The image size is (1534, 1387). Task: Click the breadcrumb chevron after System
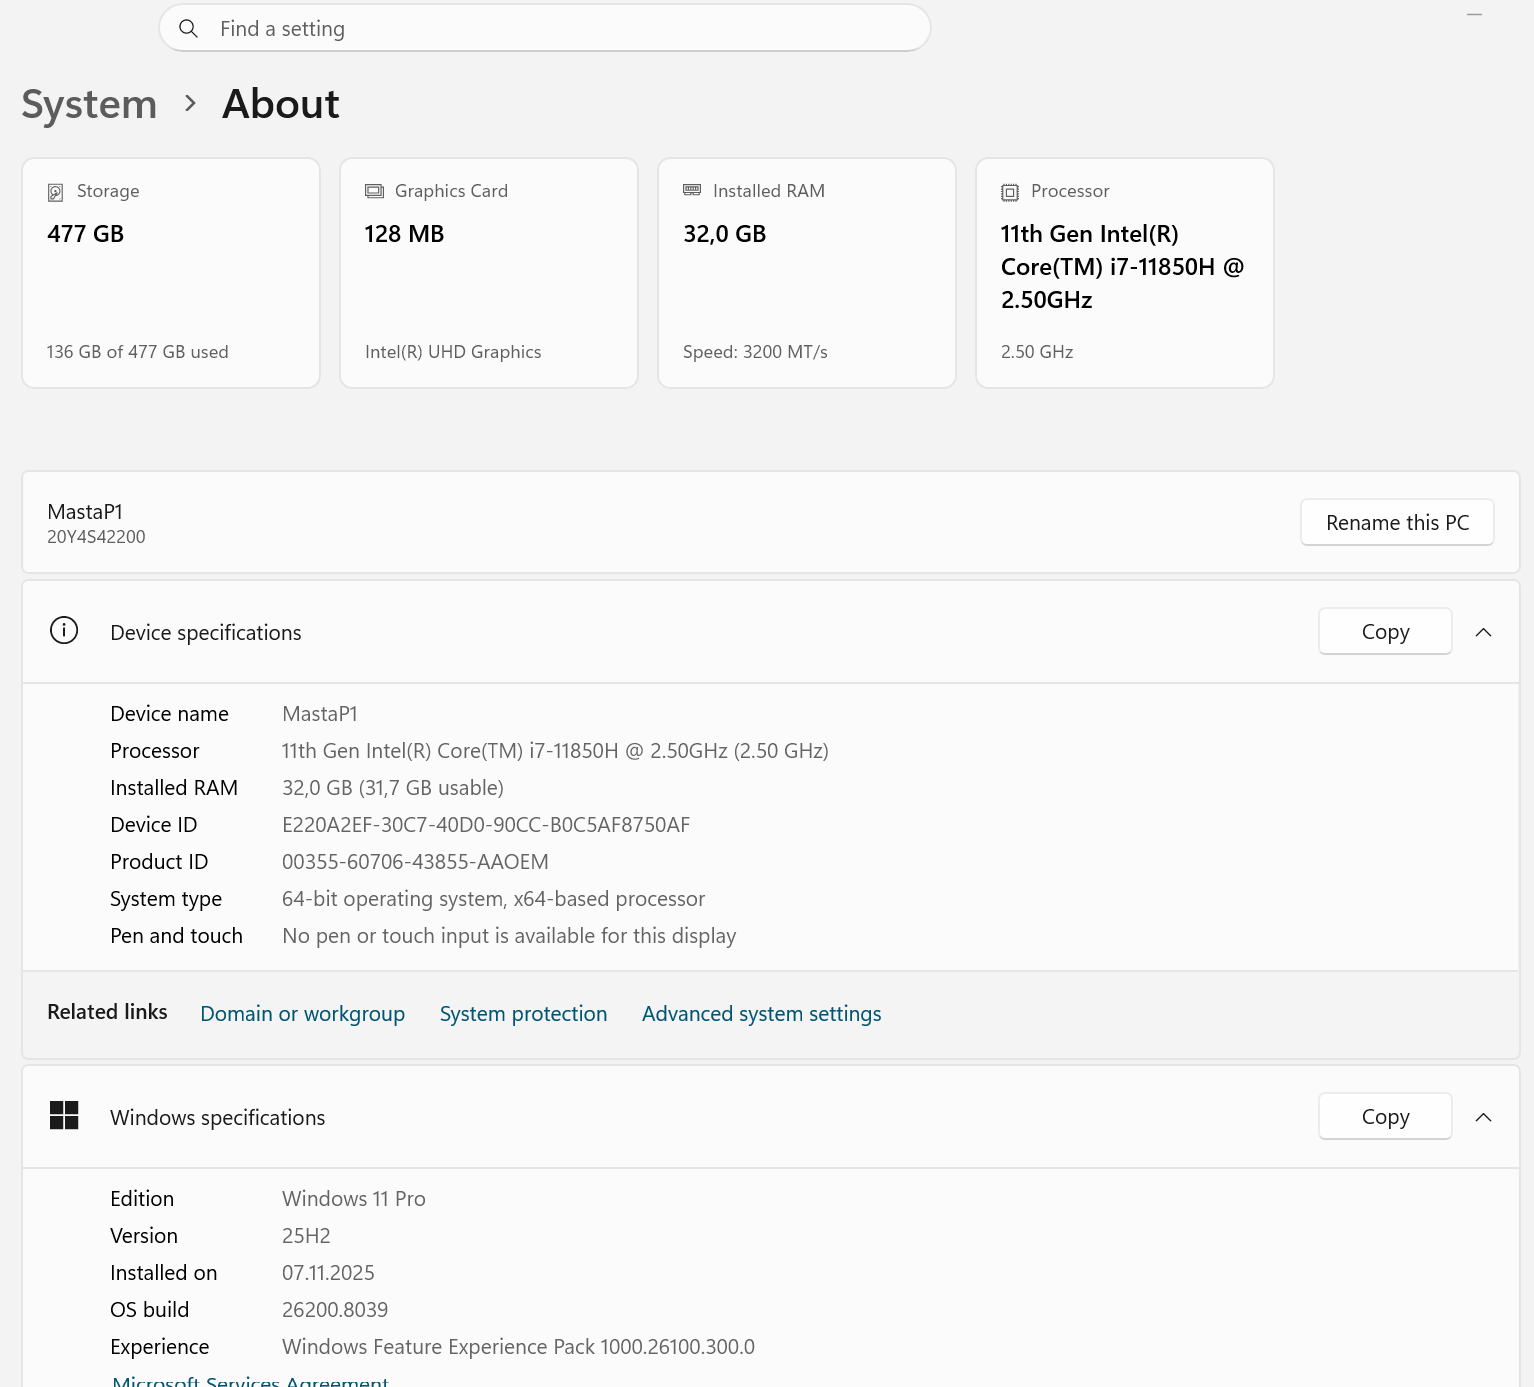click(x=190, y=104)
